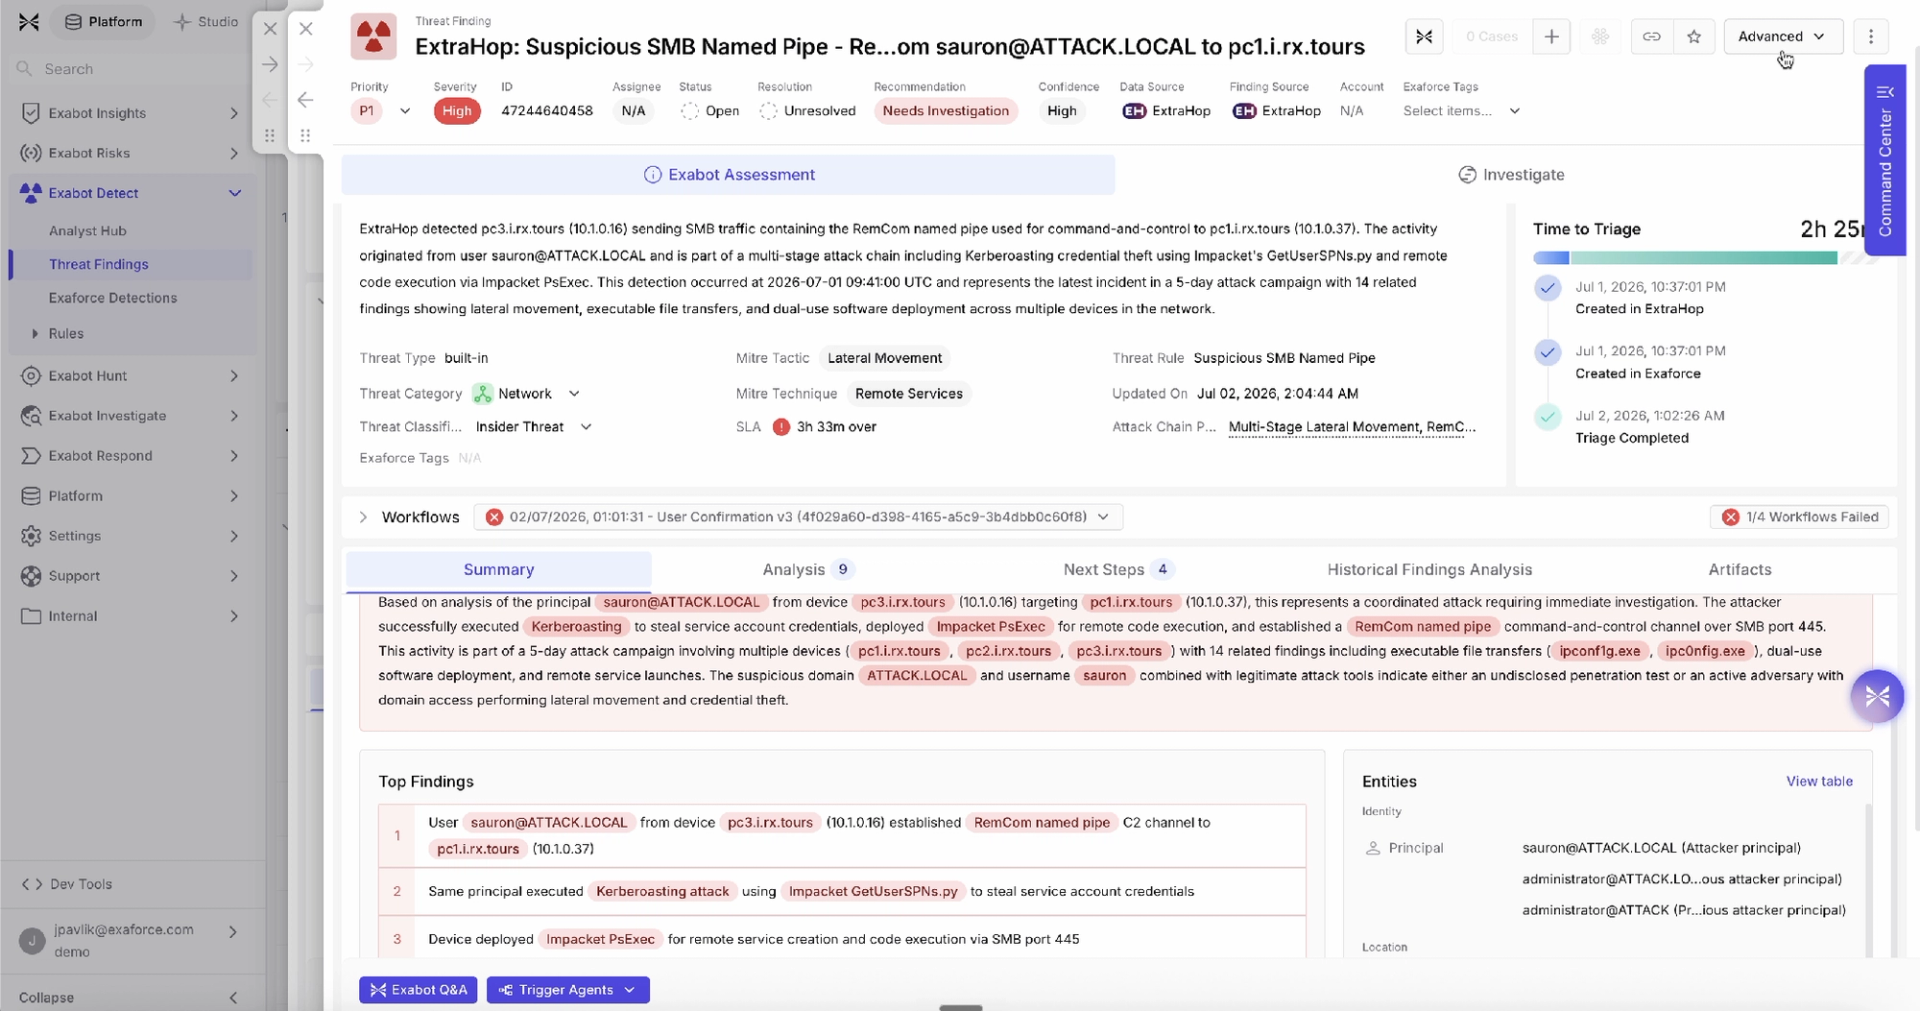Click the Exabot Q&A button
1920x1011 pixels.
pyautogui.click(x=418, y=990)
